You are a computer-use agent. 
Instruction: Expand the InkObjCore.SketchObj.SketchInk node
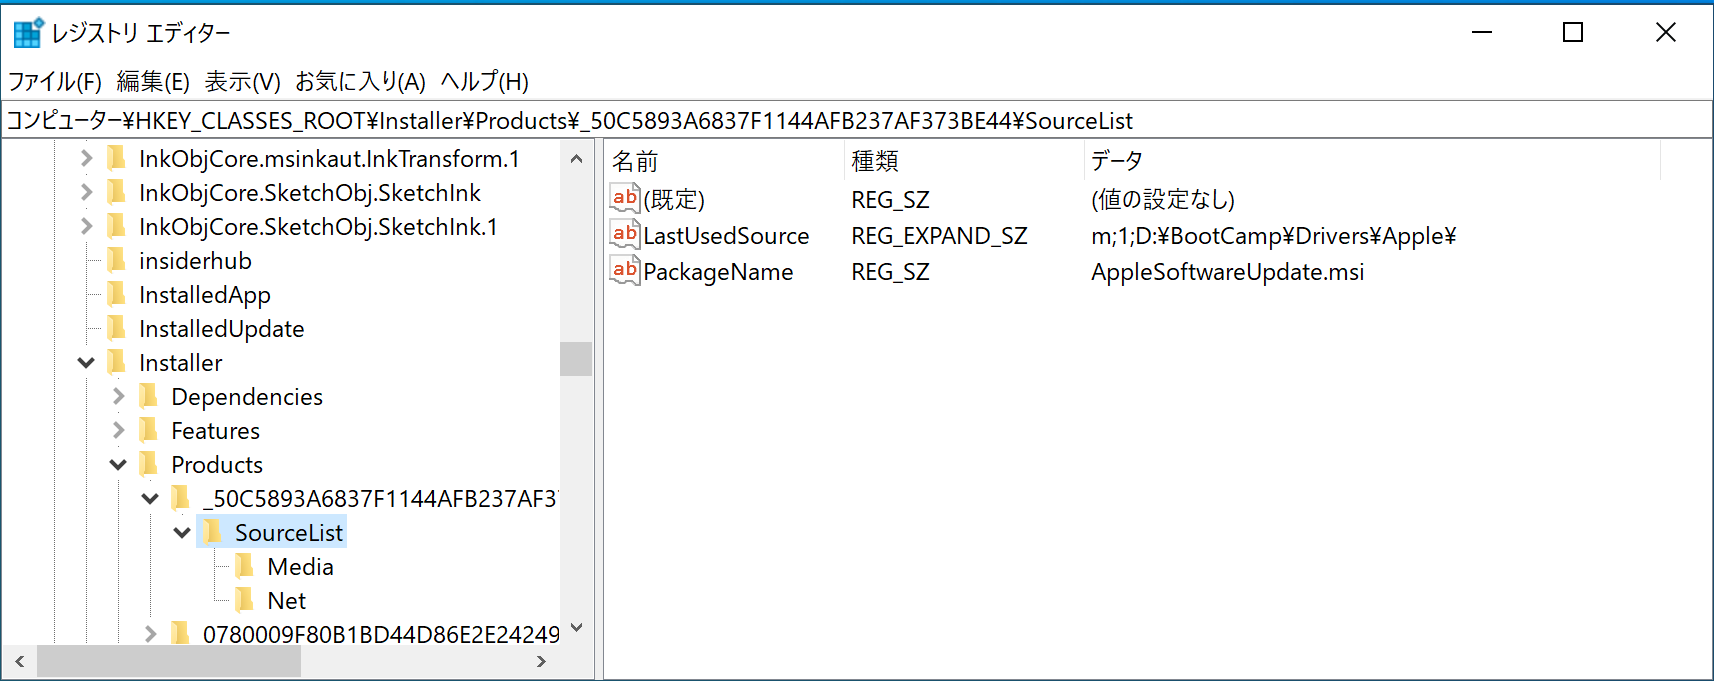87,193
